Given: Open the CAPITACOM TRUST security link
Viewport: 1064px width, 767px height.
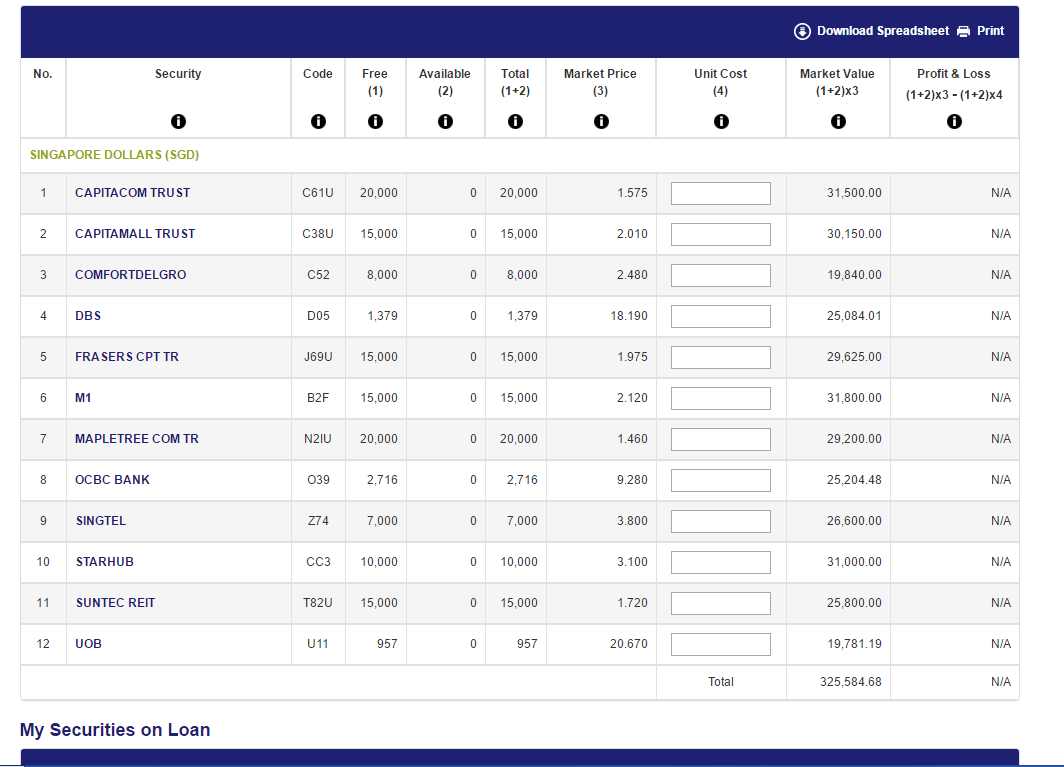Looking at the screenshot, I should click(132, 193).
